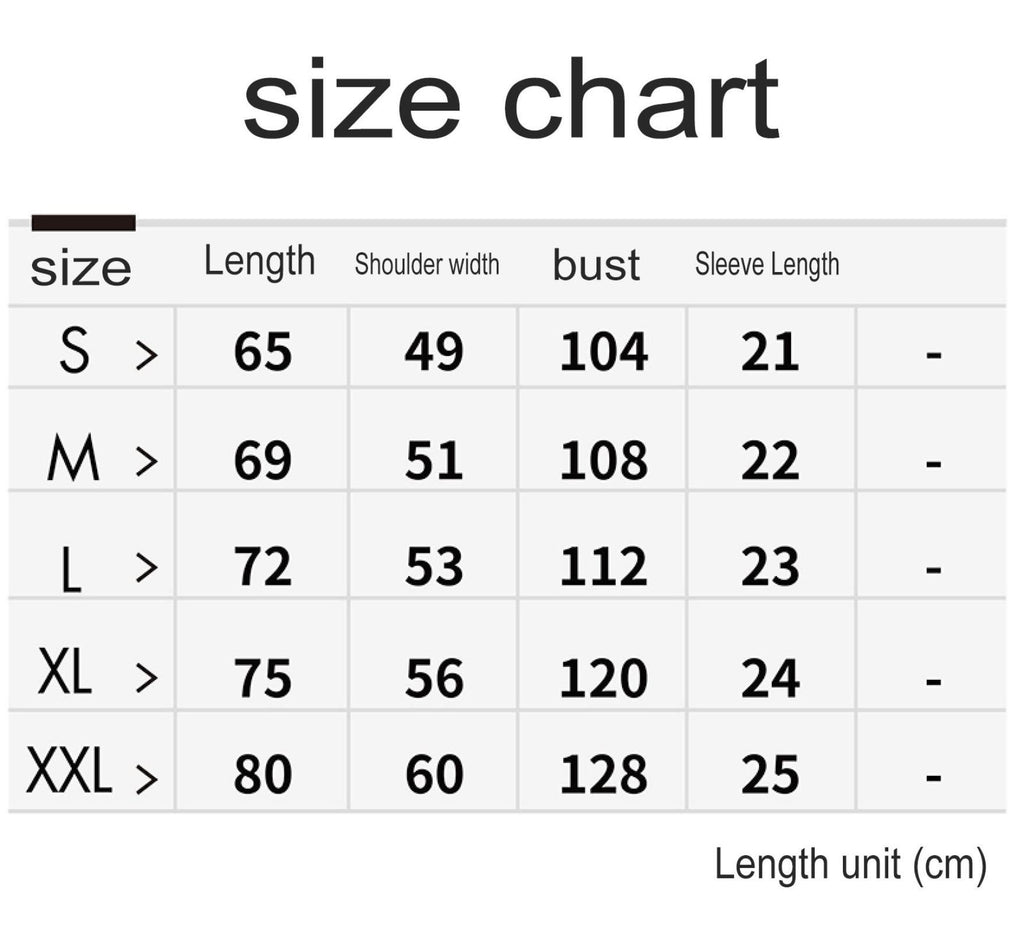
Task: Click the chevron arrow next to size S
Action: [147, 353]
